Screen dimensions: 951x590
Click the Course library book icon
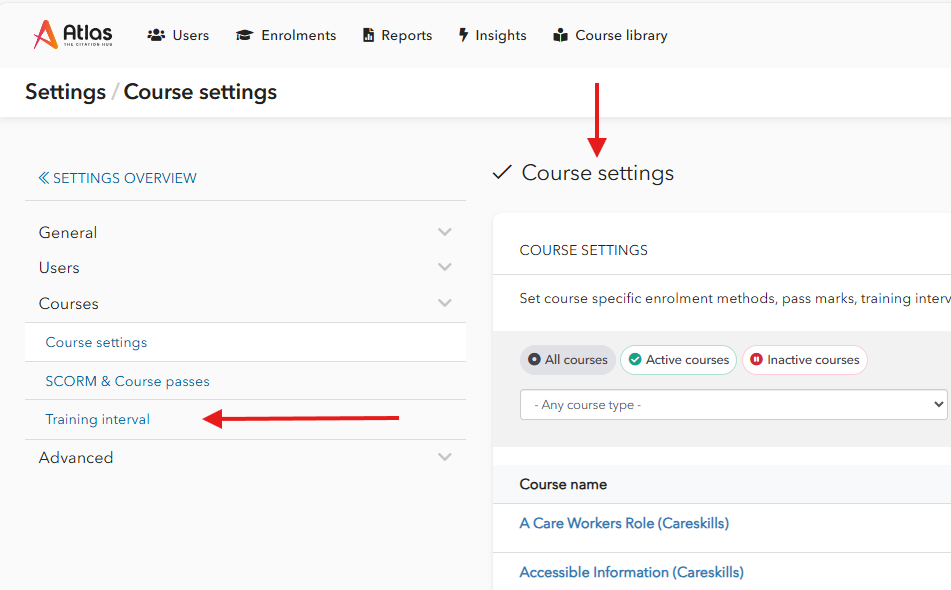(560, 35)
